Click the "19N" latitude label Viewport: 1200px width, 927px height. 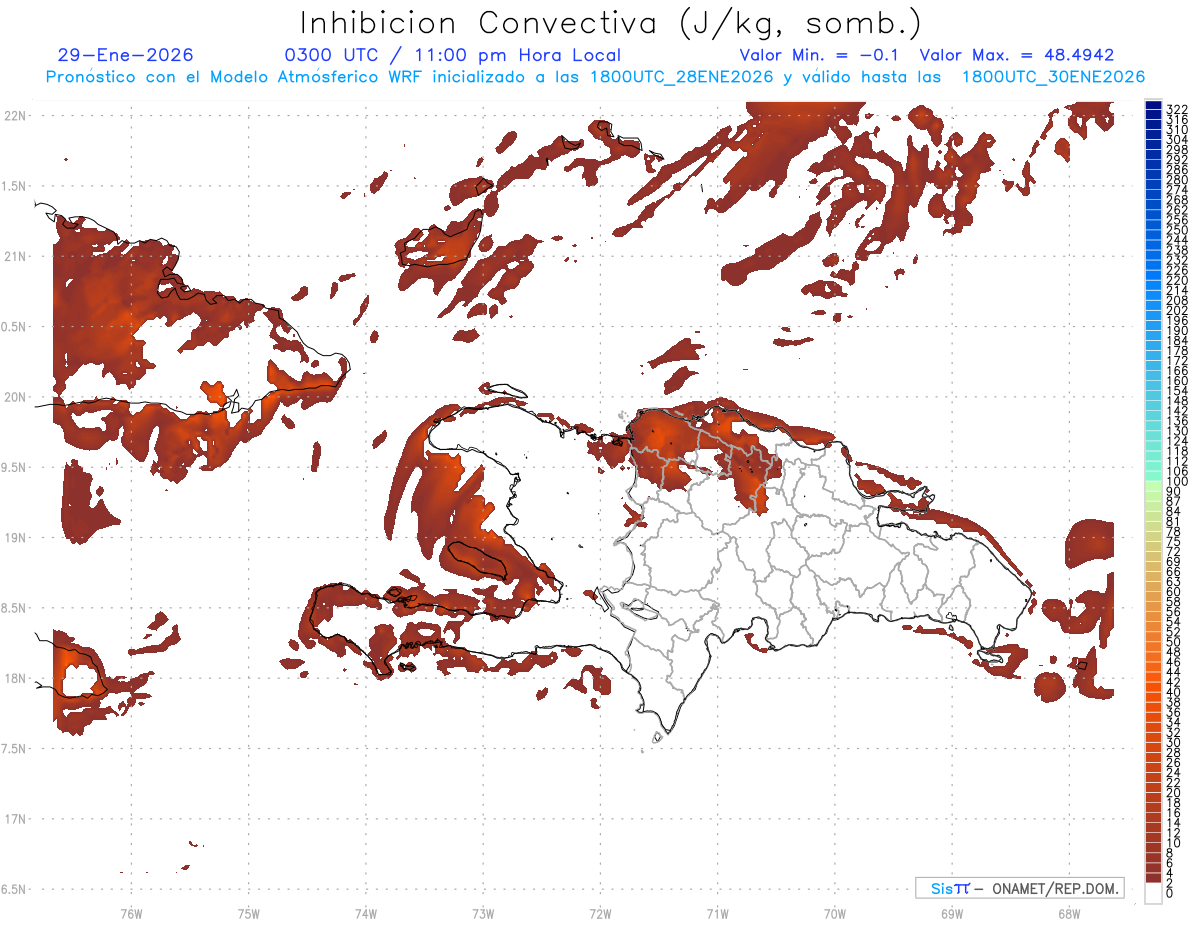coord(15,538)
